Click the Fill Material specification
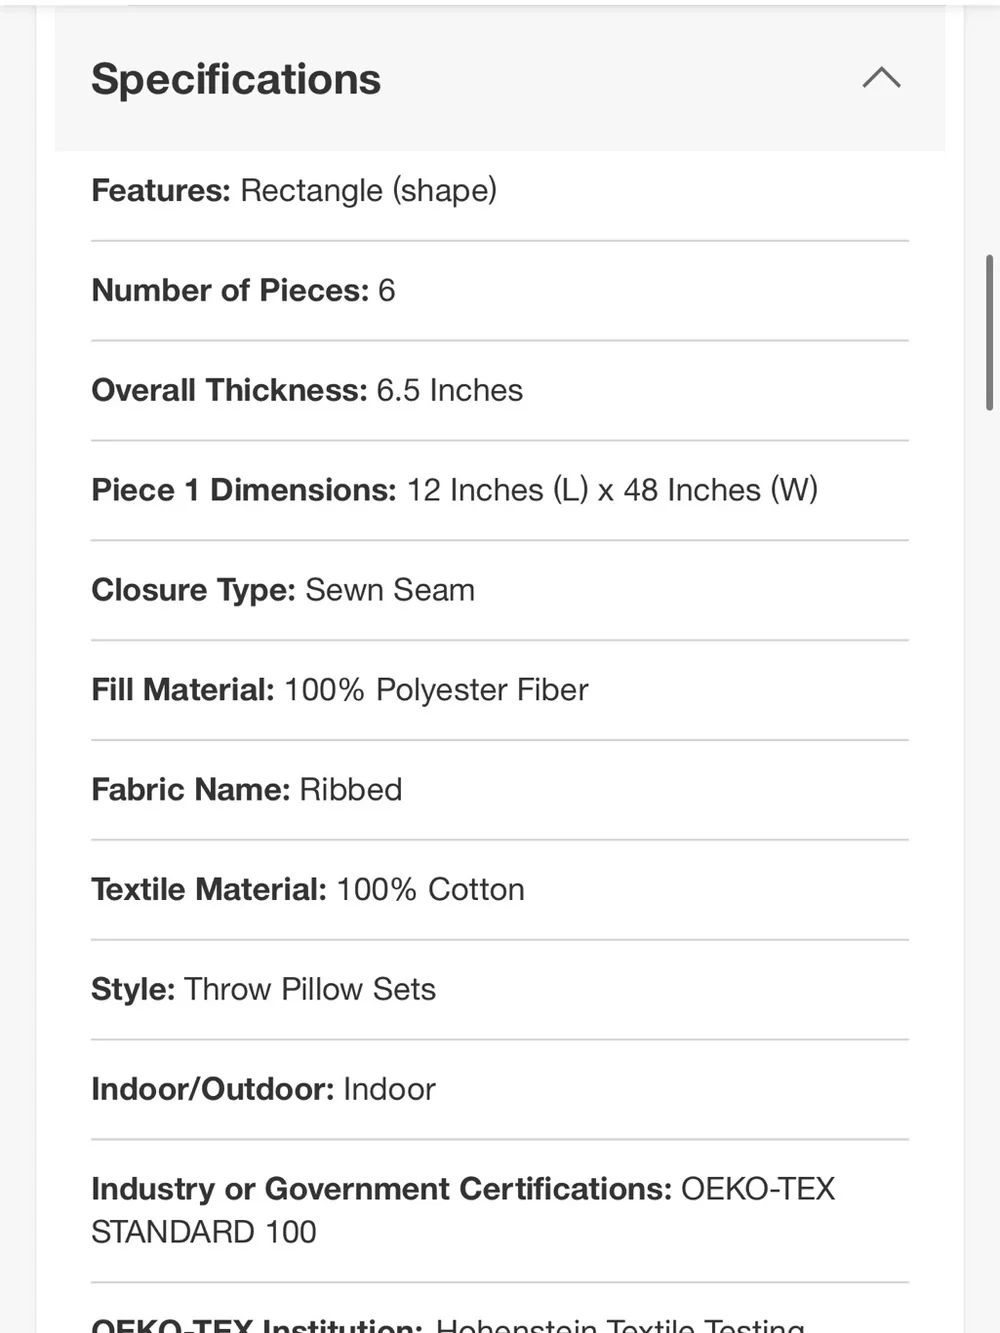The image size is (1000, 1333). point(500,691)
